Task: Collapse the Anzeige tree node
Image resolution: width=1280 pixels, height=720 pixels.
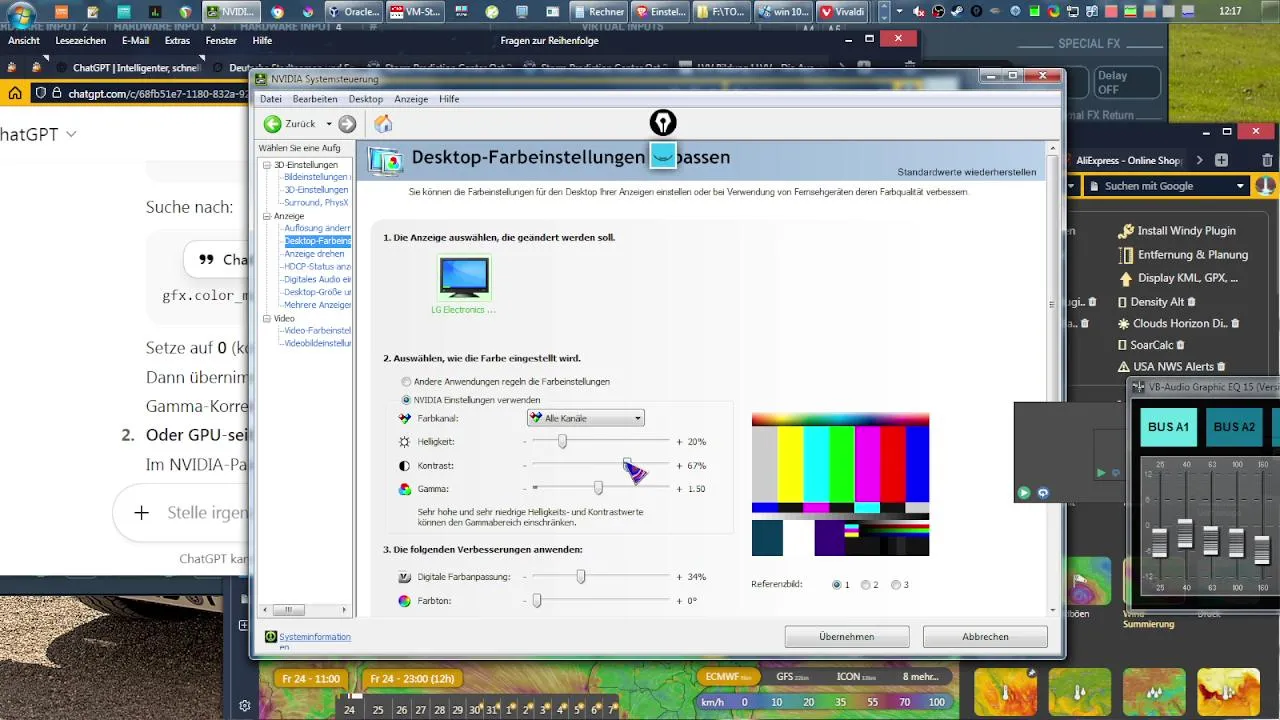Action: (267, 216)
